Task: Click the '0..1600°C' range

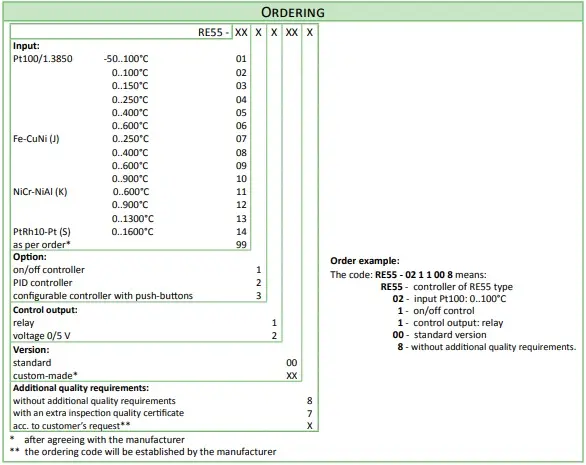Action: pyautogui.click(x=132, y=232)
